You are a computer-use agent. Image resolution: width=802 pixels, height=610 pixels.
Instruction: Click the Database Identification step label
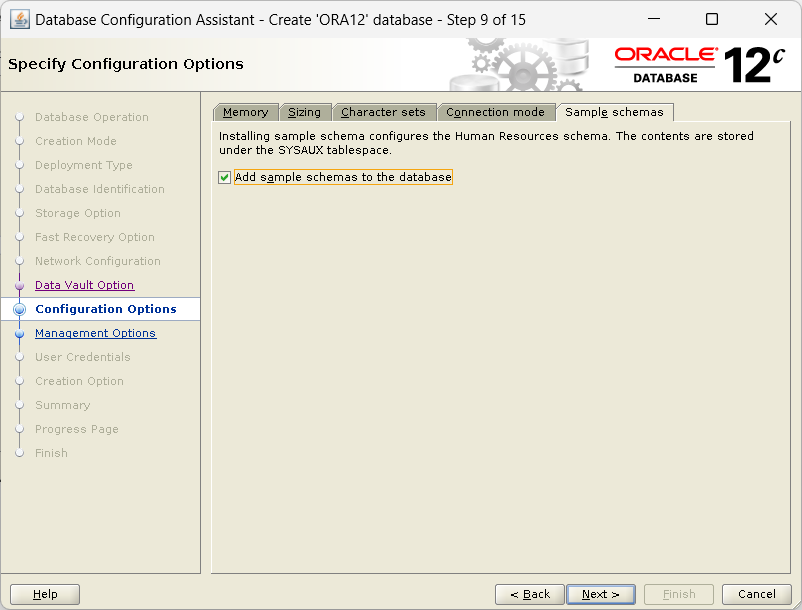click(100, 189)
